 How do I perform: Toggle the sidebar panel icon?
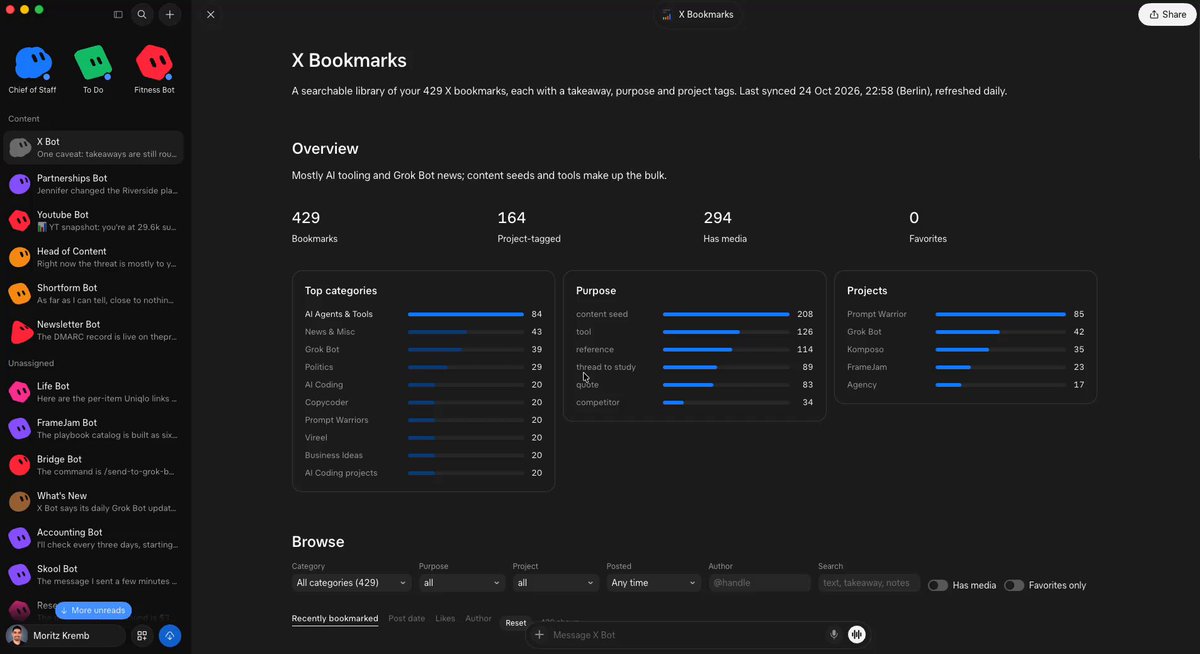pos(118,15)
